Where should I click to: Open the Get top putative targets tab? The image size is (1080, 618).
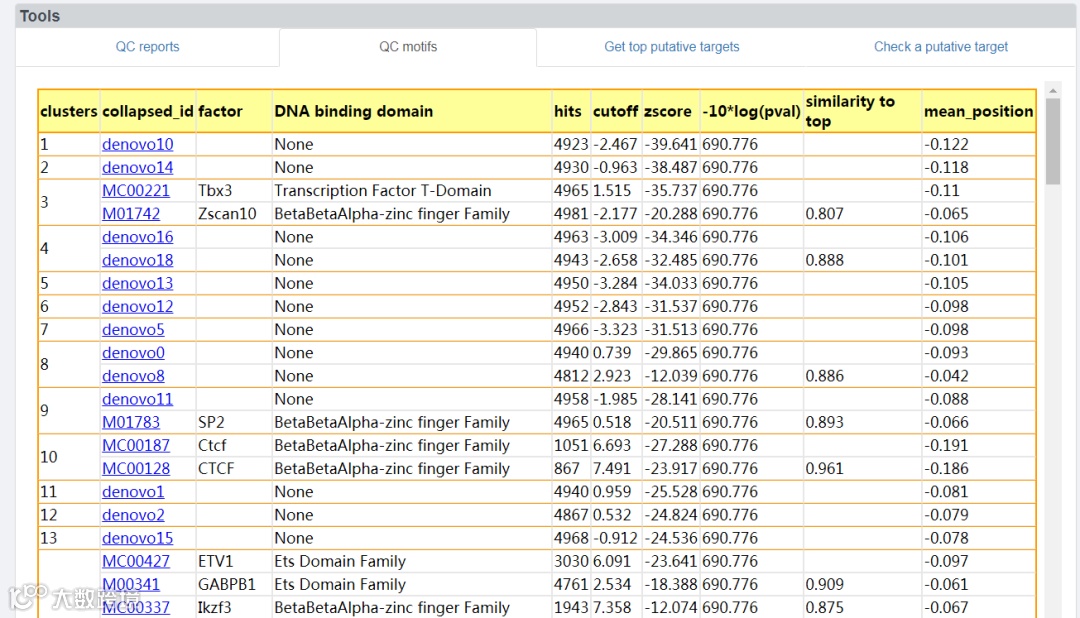pos(672,47)
